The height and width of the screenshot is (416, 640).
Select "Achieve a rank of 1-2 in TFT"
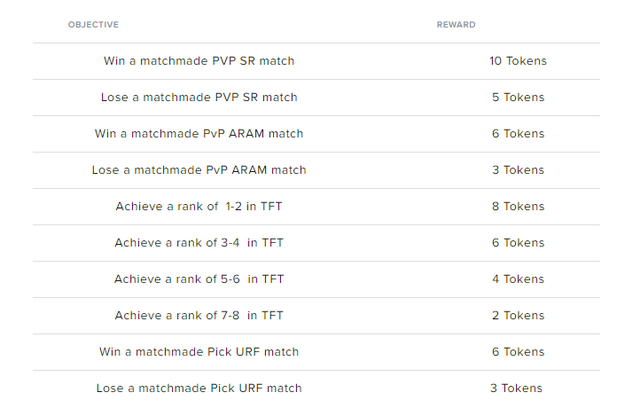coord(199,206)
